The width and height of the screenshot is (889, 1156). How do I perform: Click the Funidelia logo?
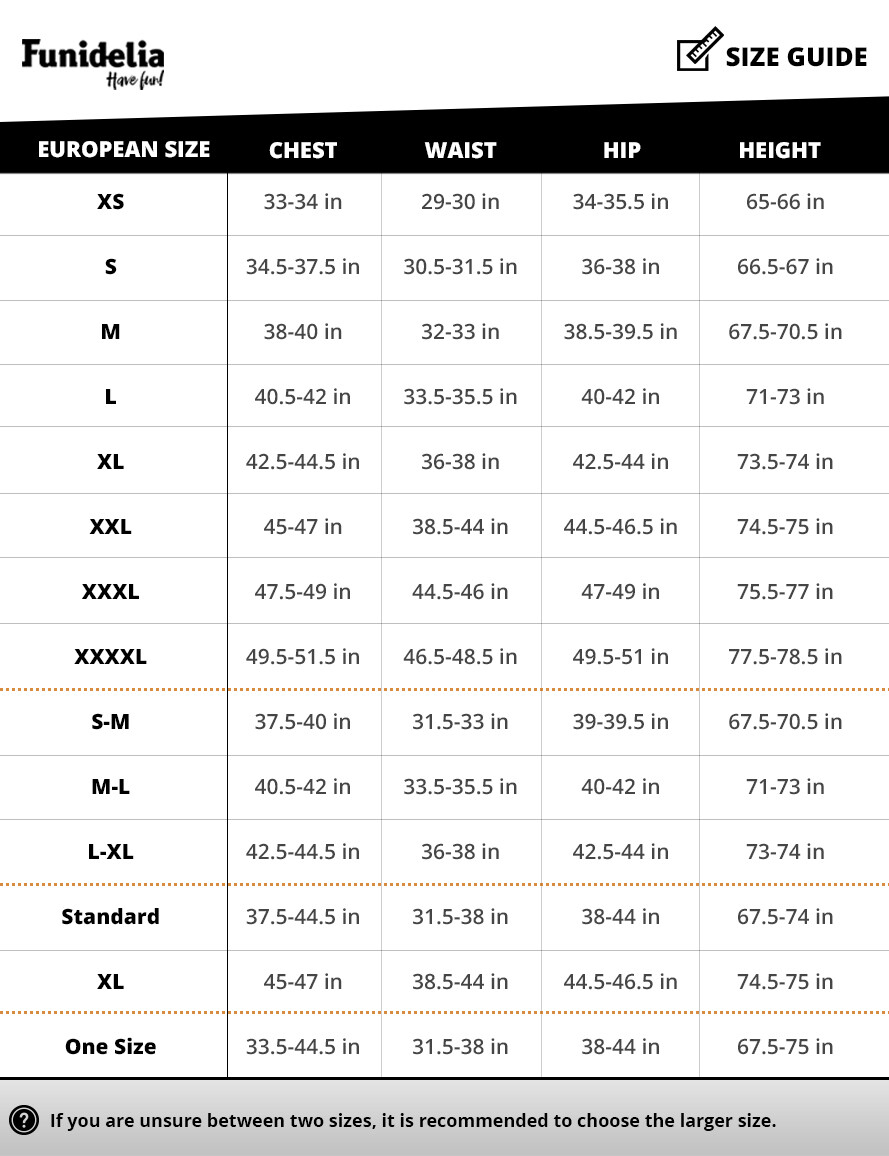click(x=93, y=63)
